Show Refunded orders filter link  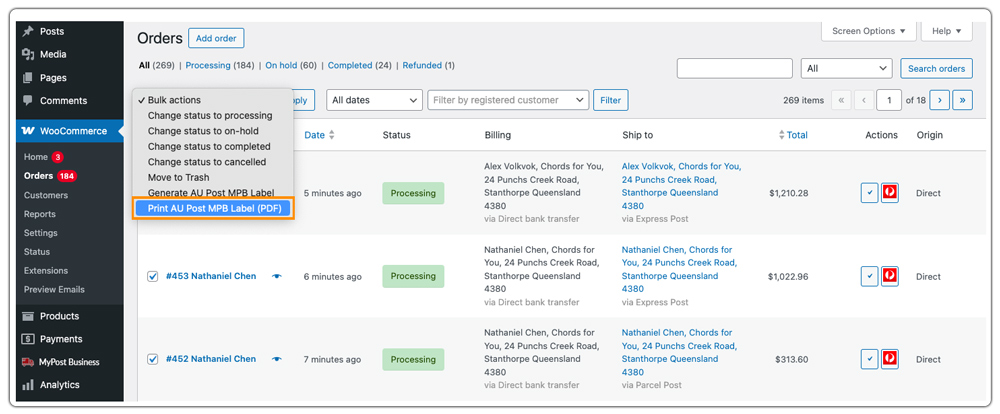(x=422, y=65)
